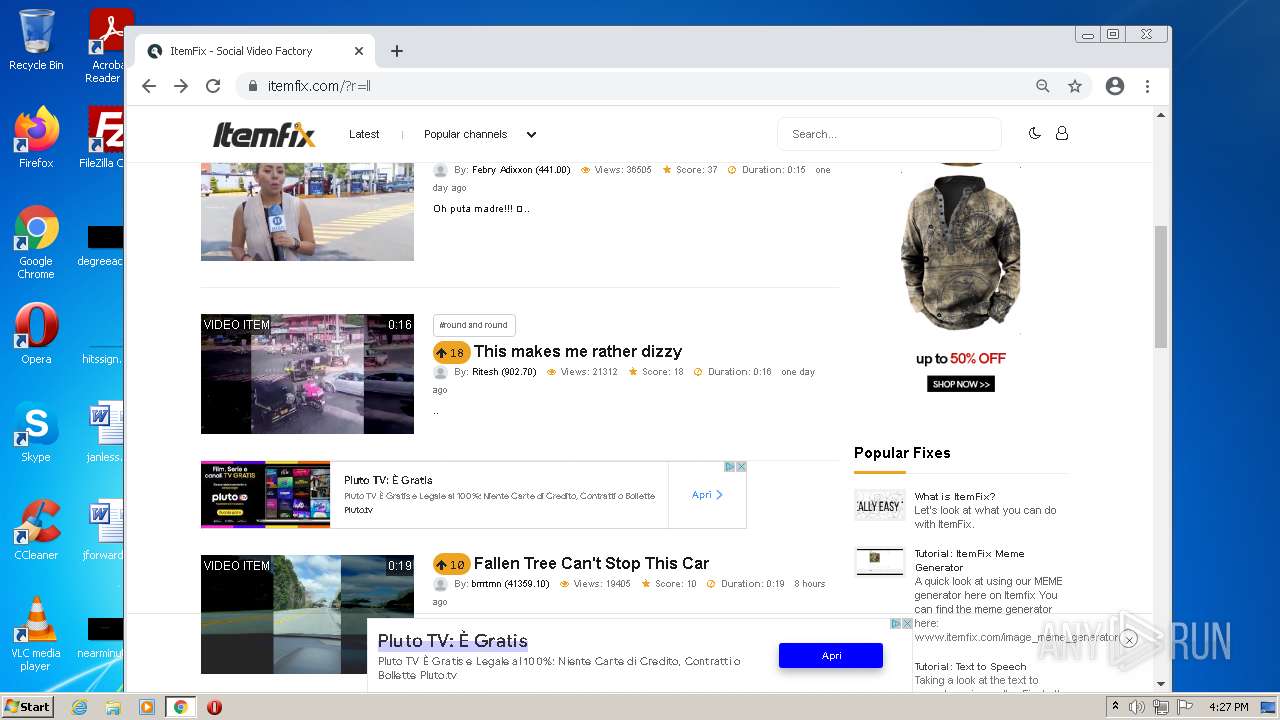1280x720 pixels.
Task: Go forward with the browser forward arrow
Action: (x=181, y=86)
